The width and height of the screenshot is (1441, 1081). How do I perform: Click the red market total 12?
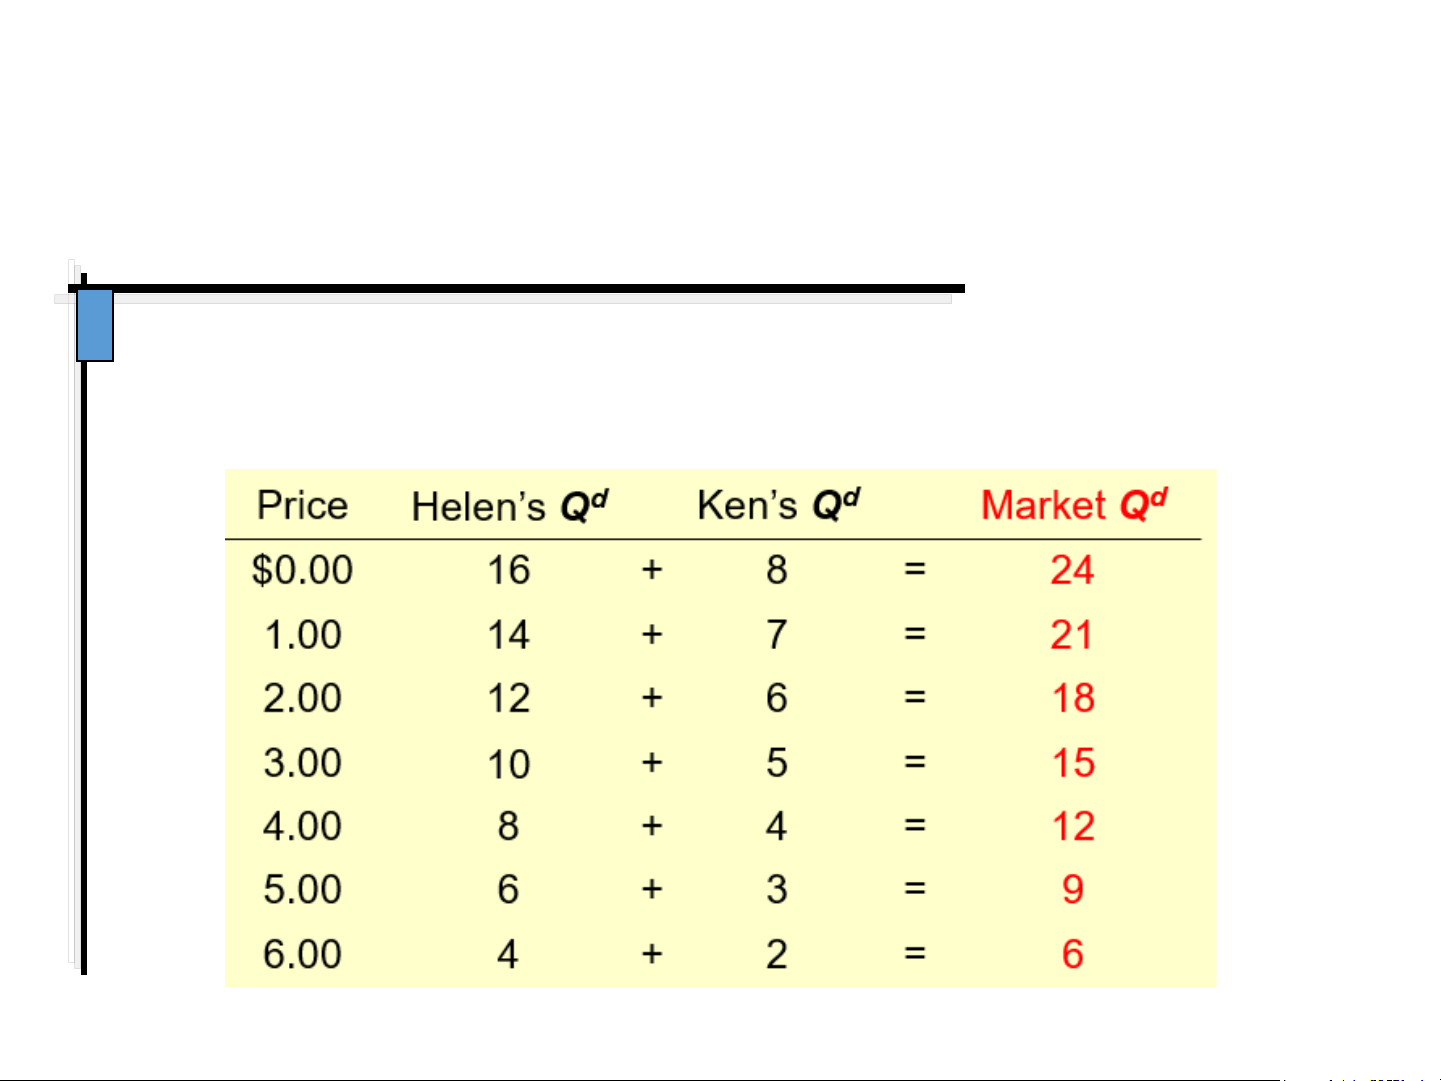[x=1073, y=827]
